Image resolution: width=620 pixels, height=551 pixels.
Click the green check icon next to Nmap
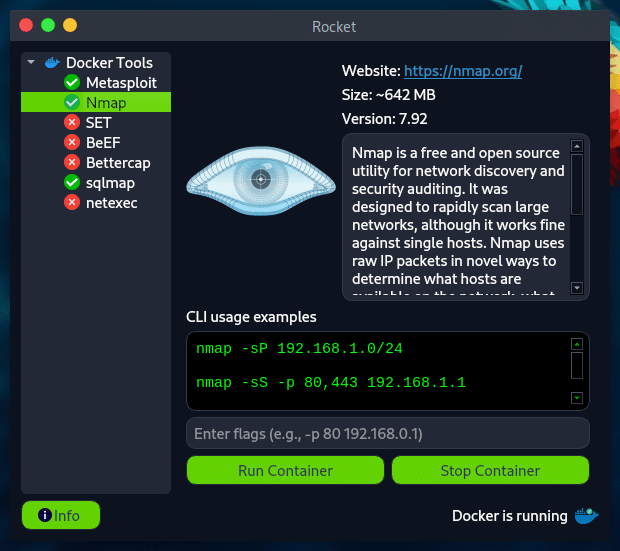point(72,102)
